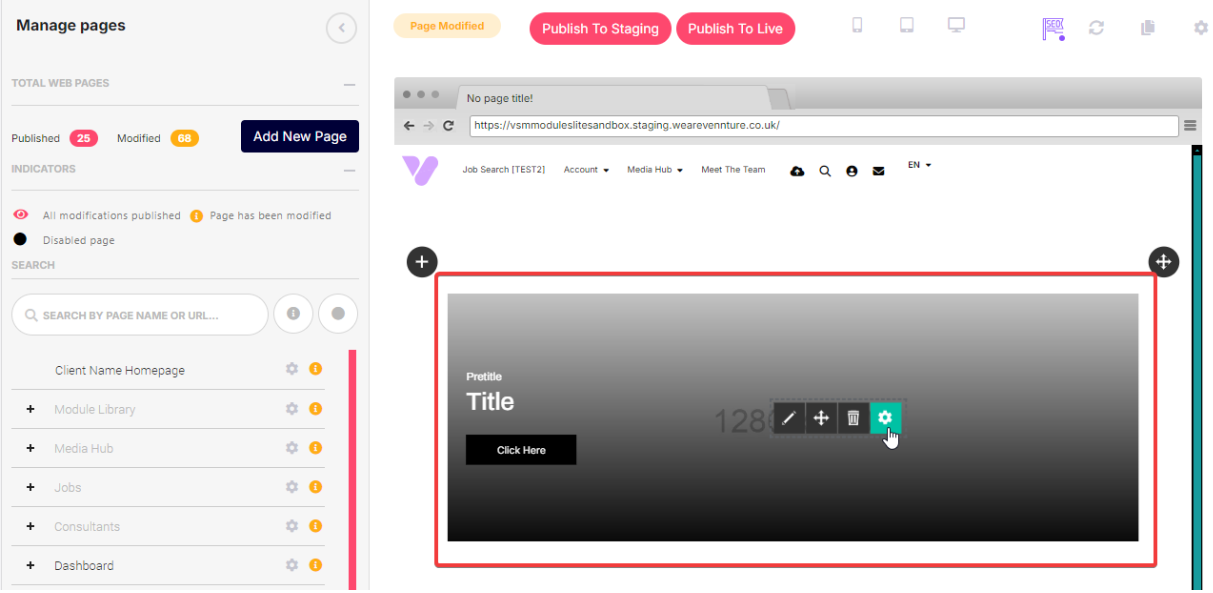Viewport: 1213px width, 593px height.
Task: Click the pencil edit module icon
Action: [x=789, y=418]
